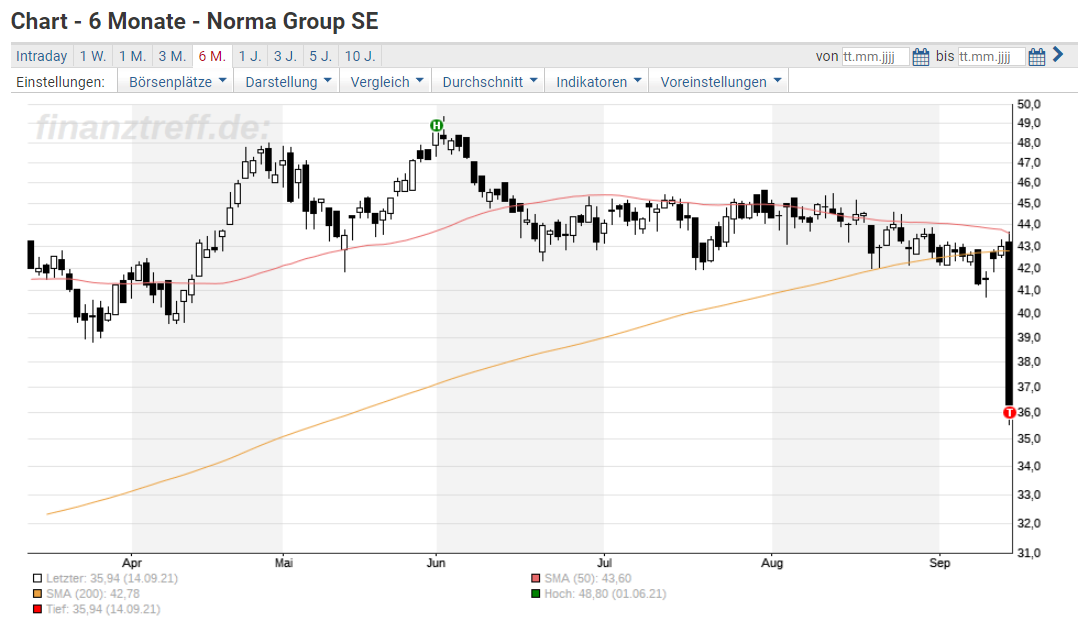Select the 3 M. time range tab
The height and width of the screenshot is (633, 1087).
(x=172, y=56)
